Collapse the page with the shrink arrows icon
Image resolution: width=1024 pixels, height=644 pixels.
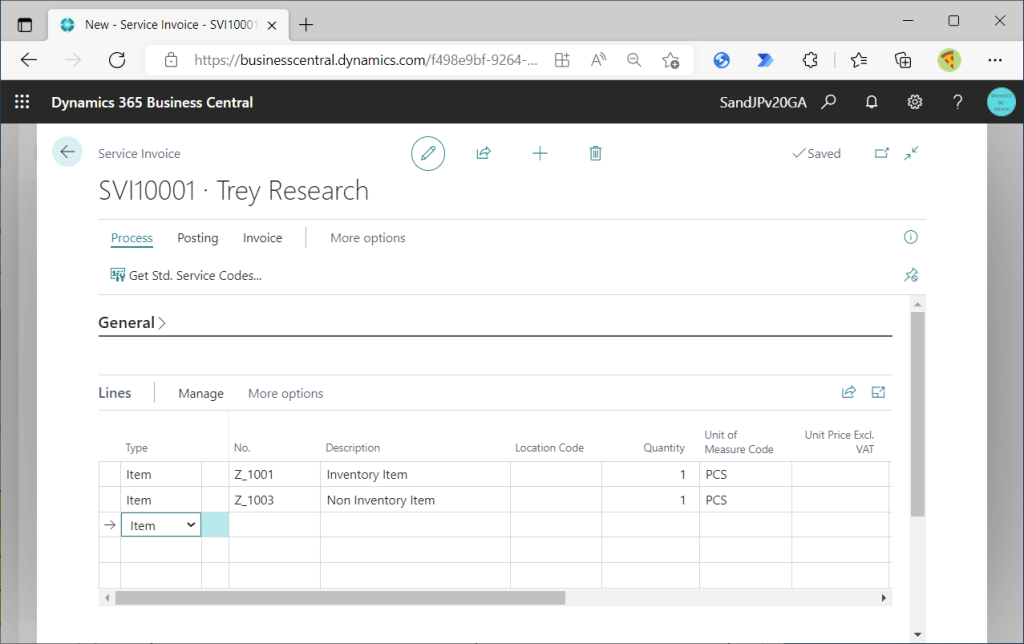tap(912, 153)
